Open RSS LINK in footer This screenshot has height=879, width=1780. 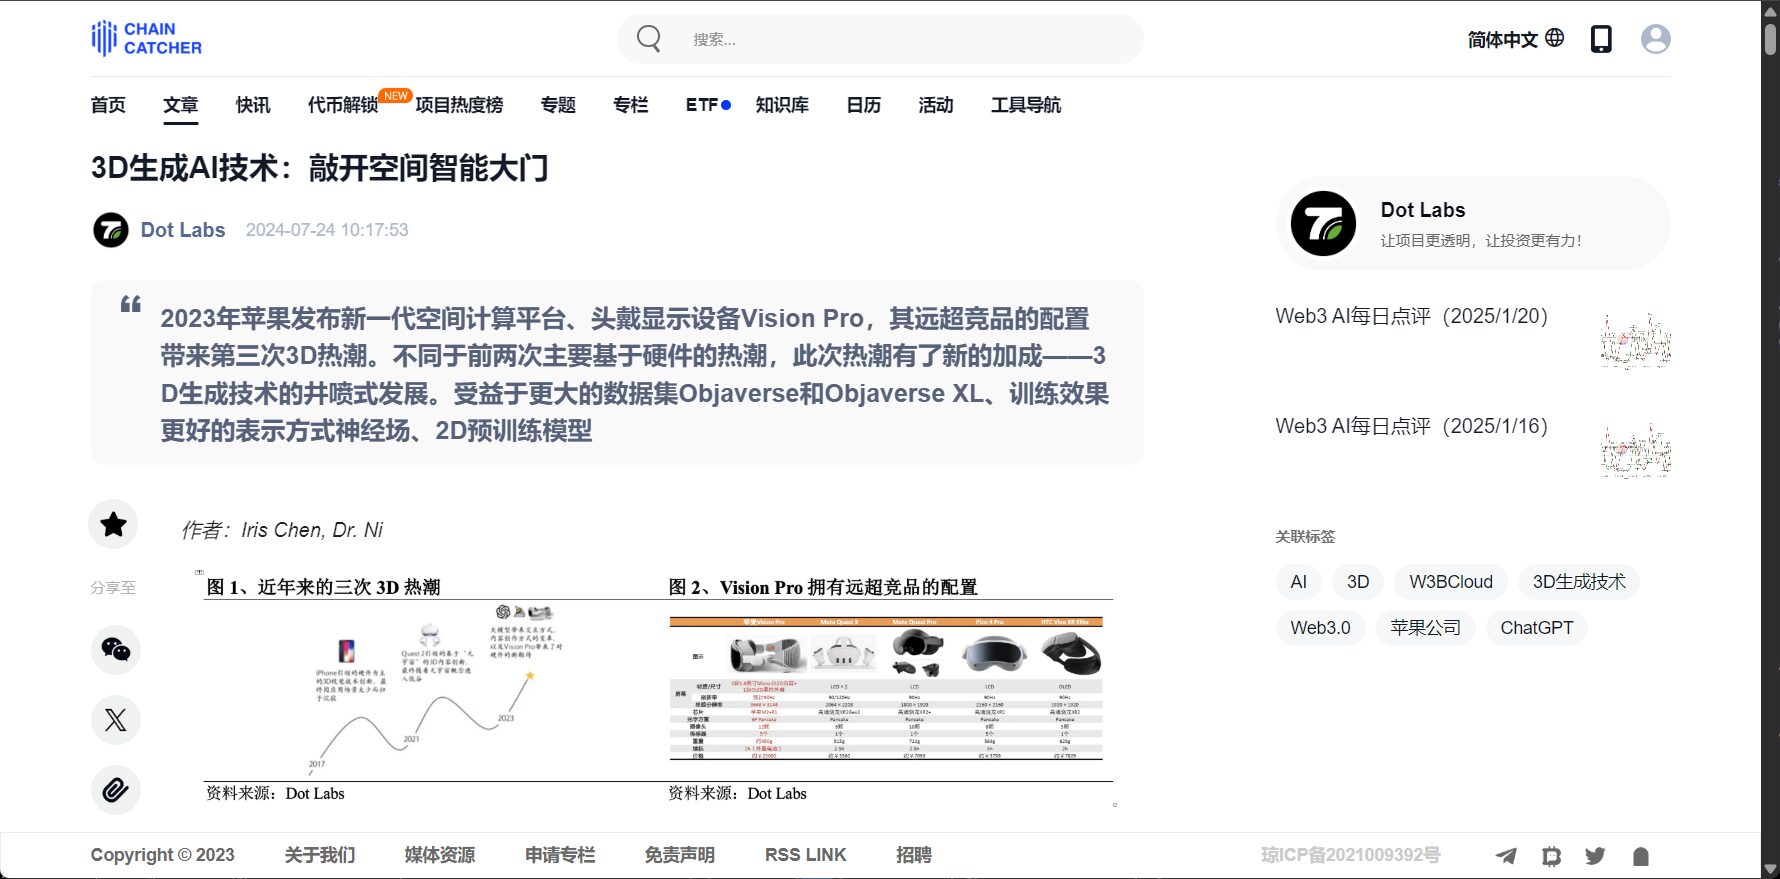(806, 855)
